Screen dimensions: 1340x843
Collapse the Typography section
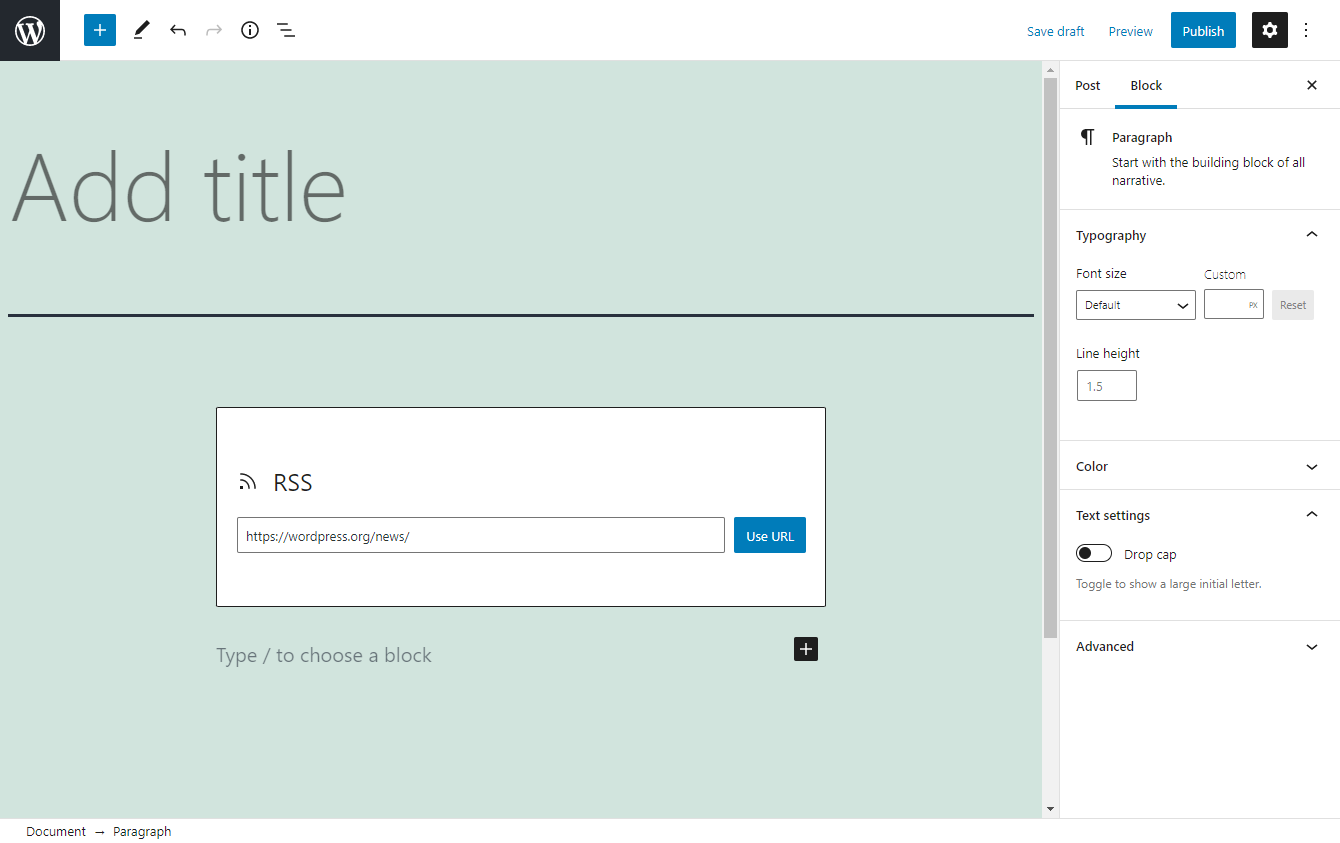(1311, 234)
